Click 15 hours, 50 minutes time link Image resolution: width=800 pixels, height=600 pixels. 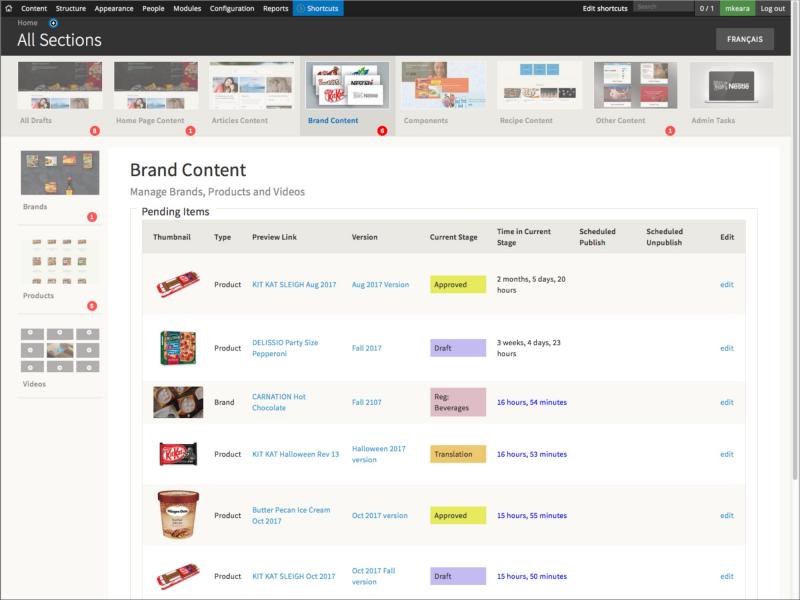coord(532,576)
